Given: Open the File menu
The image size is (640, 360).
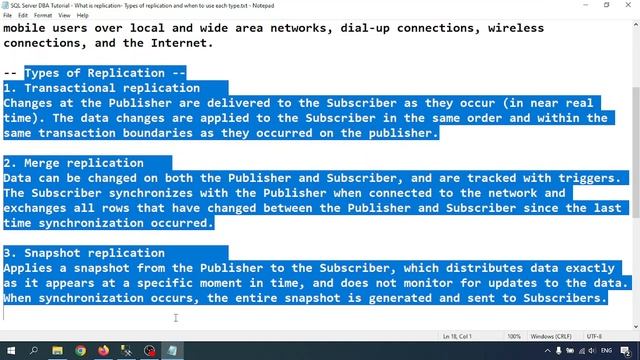Looking at the screenshot, I should point(7,16).
